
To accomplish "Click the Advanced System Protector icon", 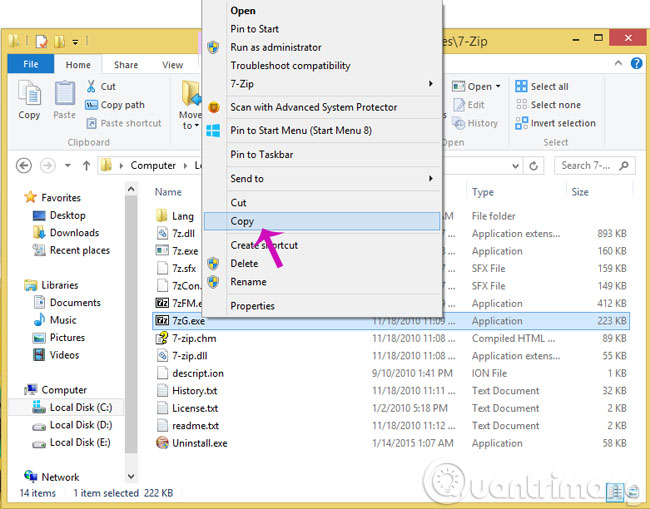I will 213,107.
